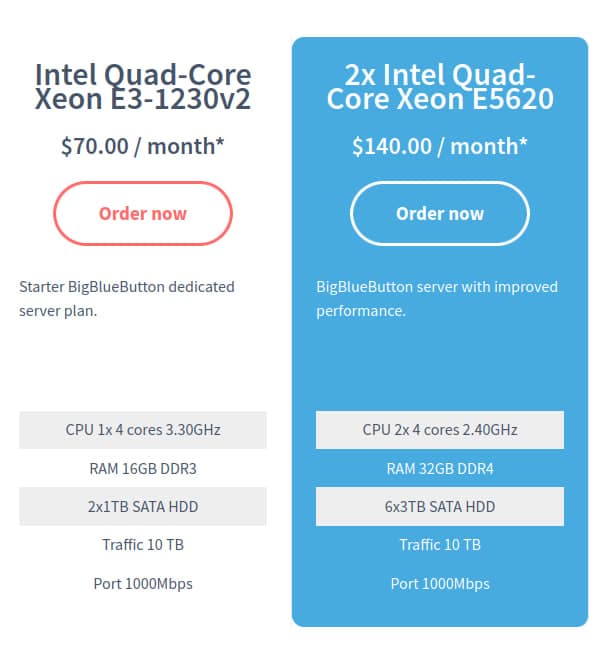Click the CPU 2x 4 cores 2.40GHz row
The height and width of the screenshot is (648, 611).
pyautogui.click(x=439, y=430)
